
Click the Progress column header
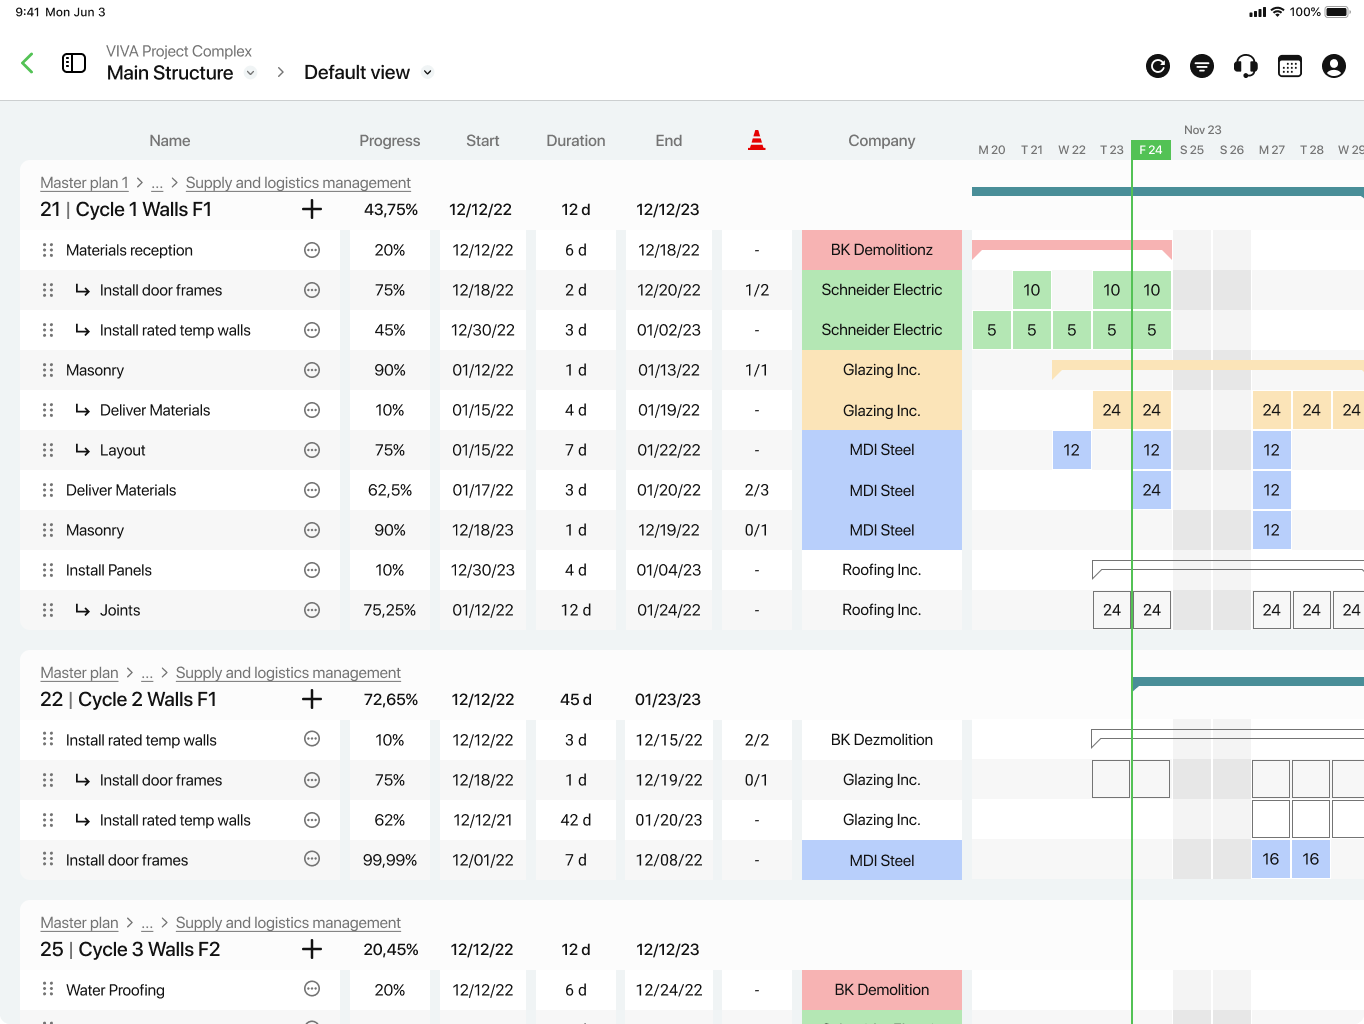(x=390, y=141)
